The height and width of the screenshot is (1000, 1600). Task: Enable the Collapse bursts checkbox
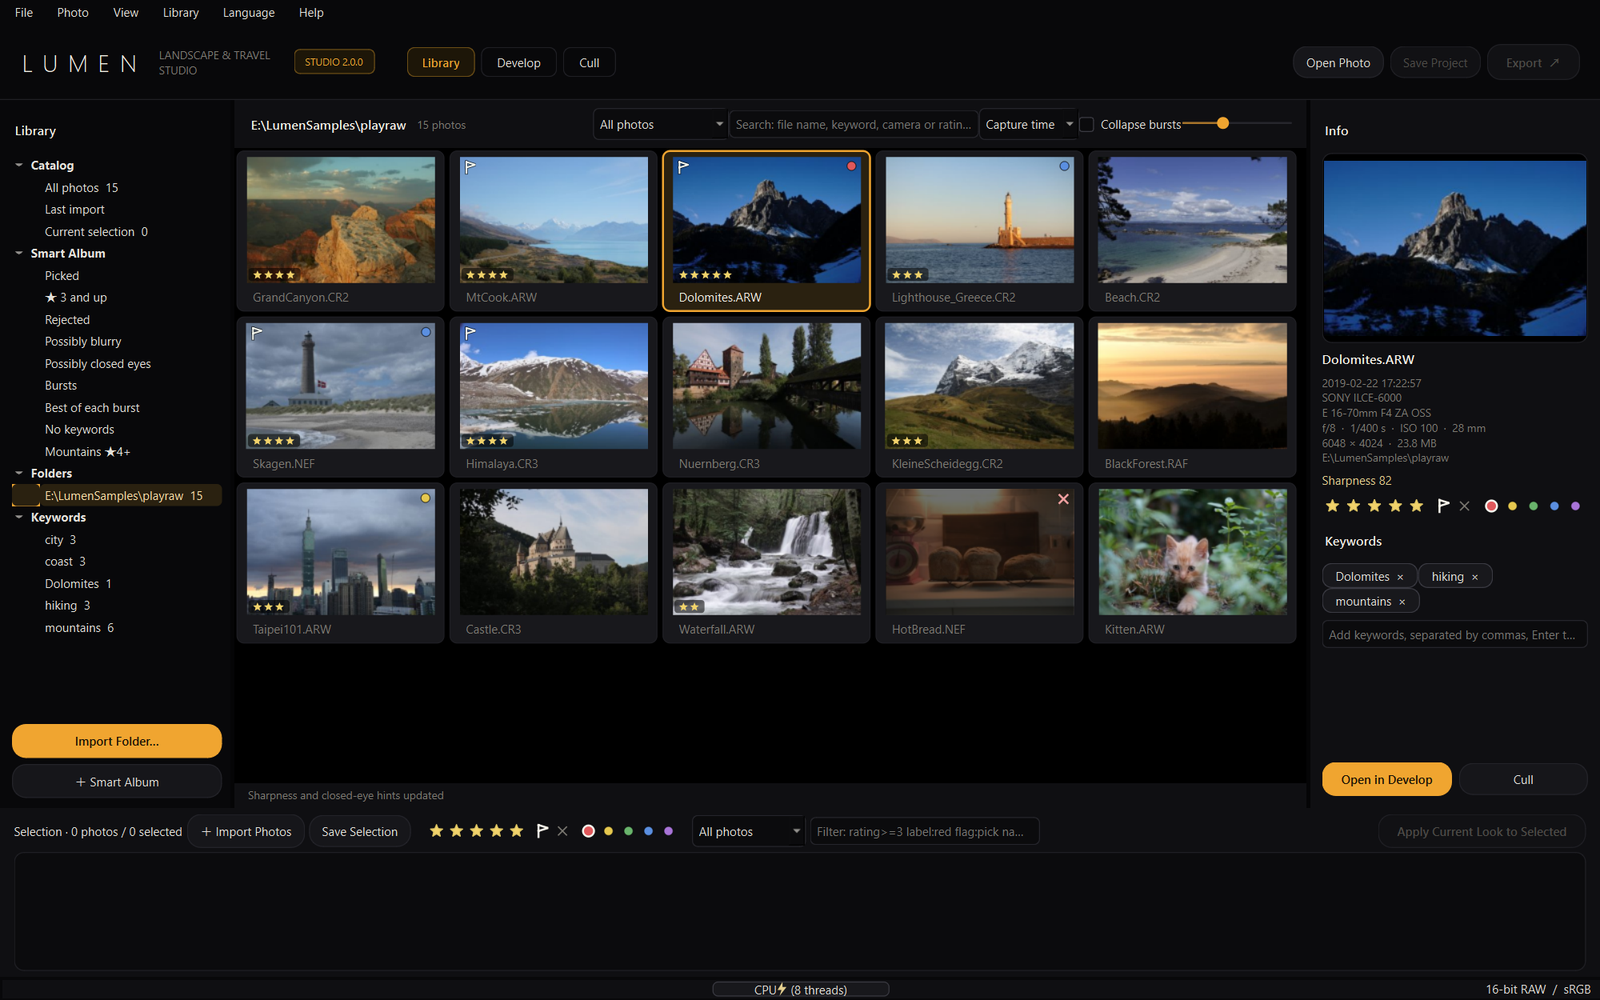coord(1087,125)
